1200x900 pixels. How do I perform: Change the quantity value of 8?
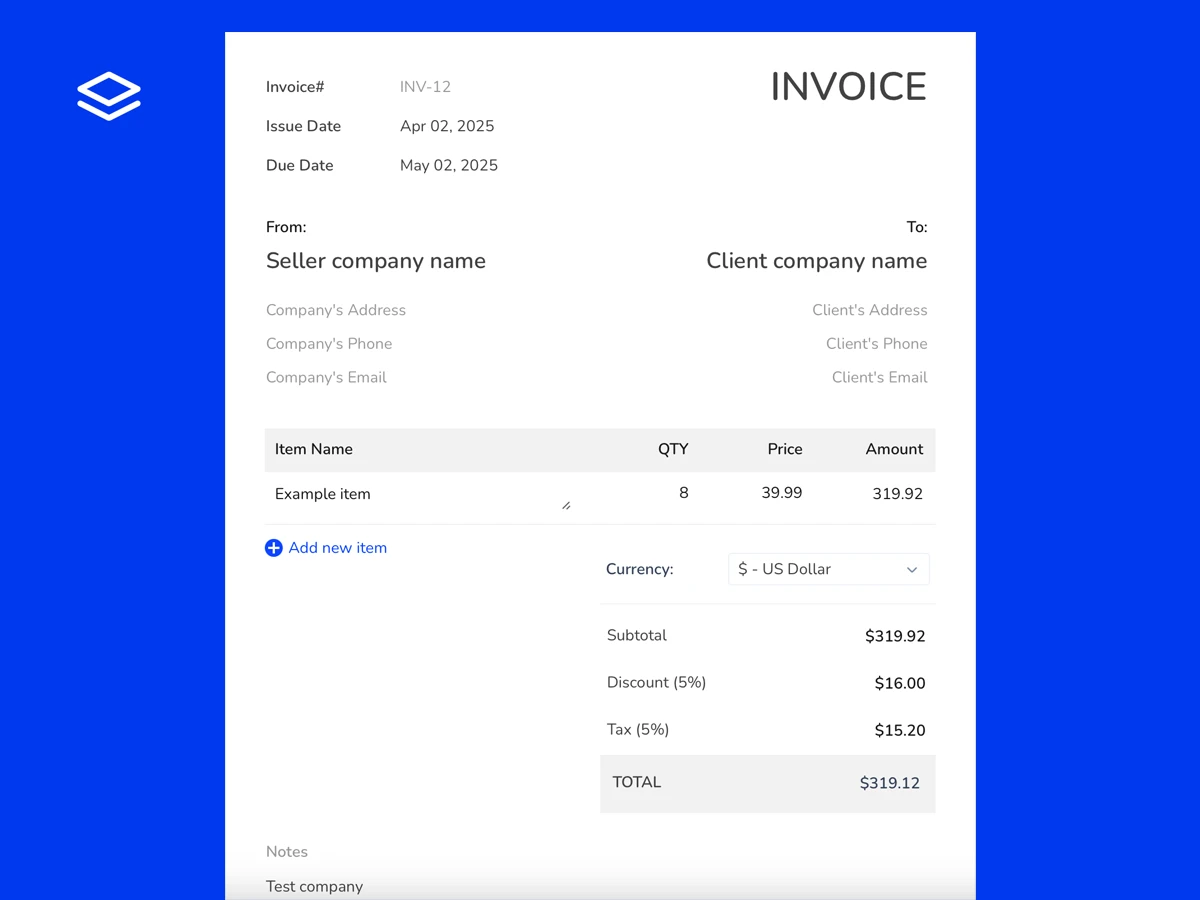[683, 493]
